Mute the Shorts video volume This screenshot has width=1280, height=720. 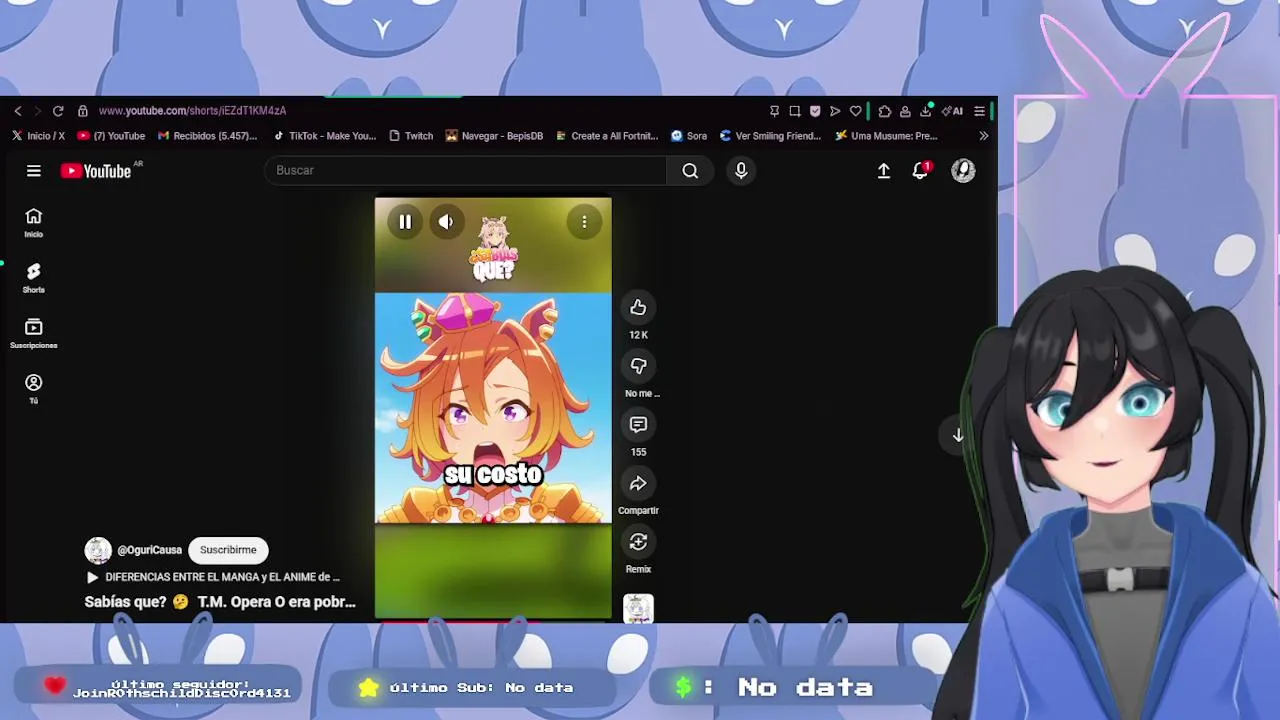point(446,222)
